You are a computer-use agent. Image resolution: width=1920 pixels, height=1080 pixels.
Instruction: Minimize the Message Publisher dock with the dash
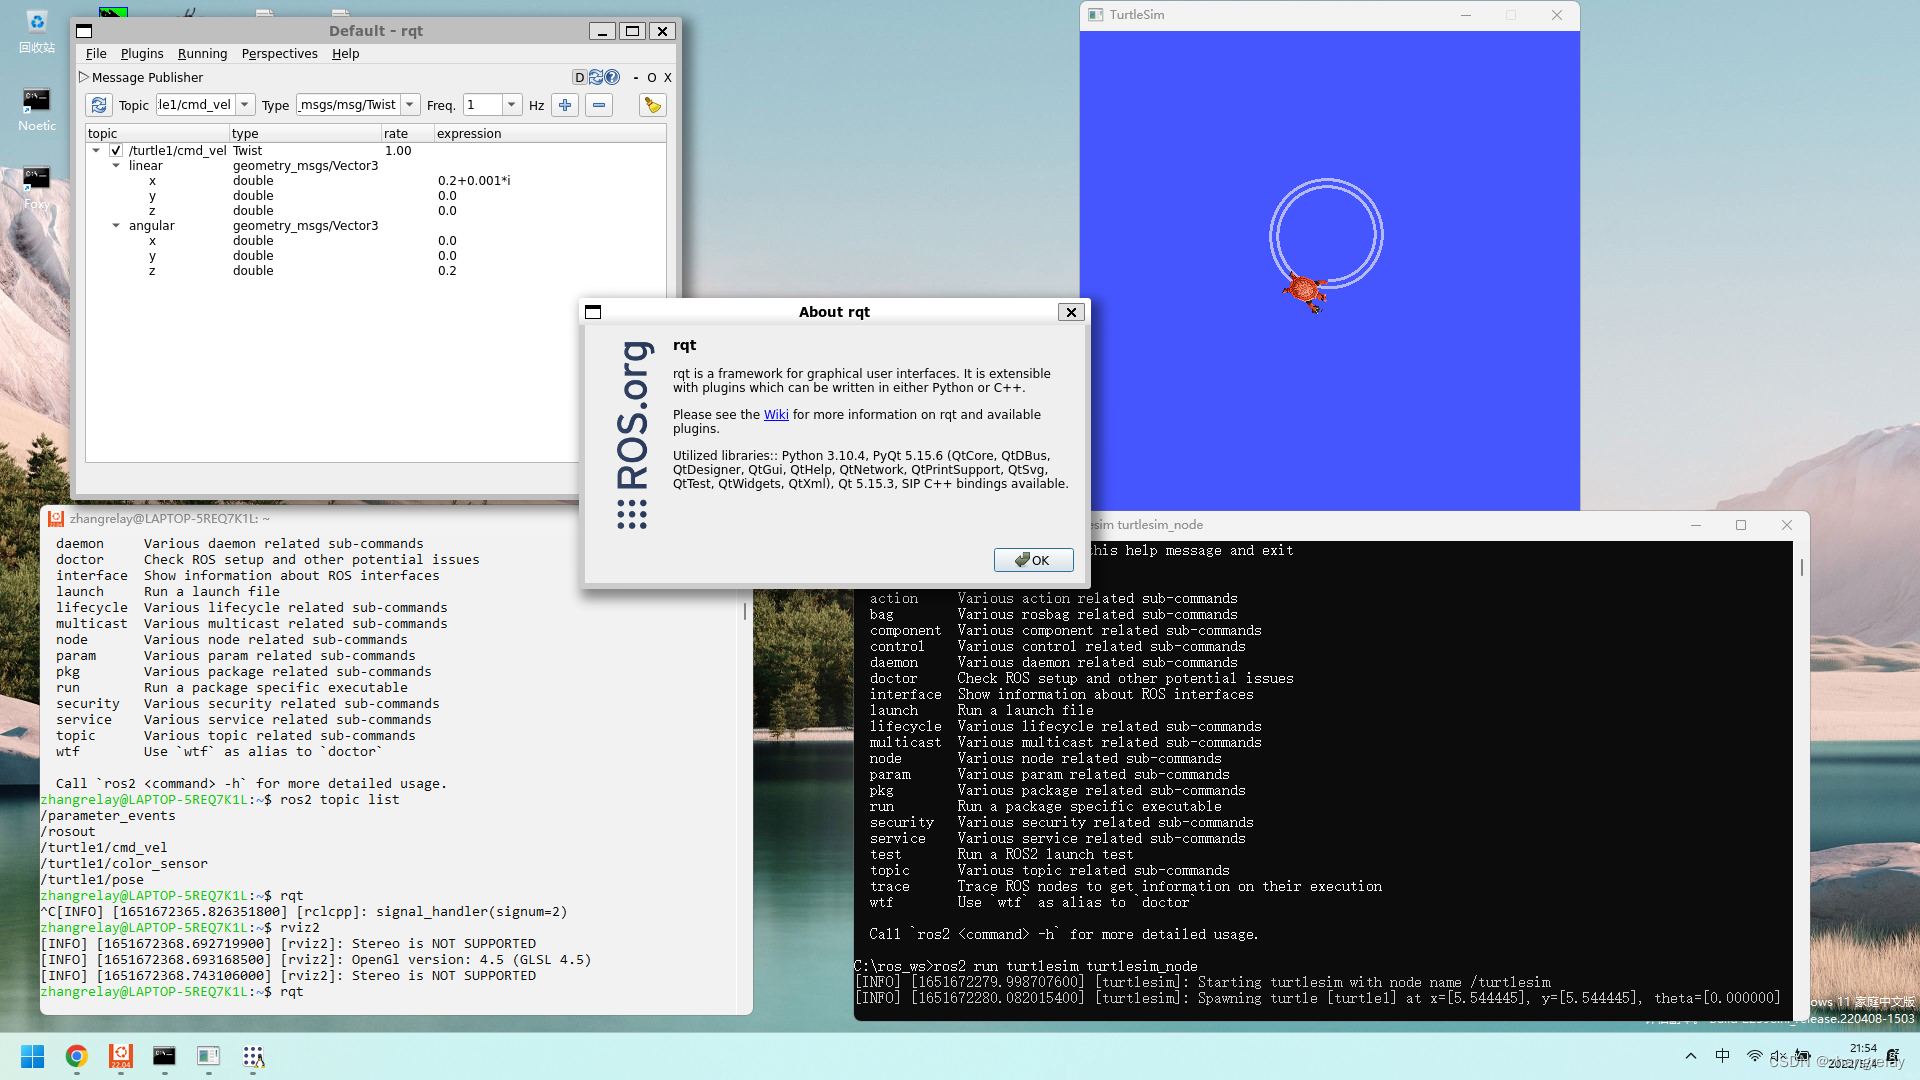tap(636, 78)
